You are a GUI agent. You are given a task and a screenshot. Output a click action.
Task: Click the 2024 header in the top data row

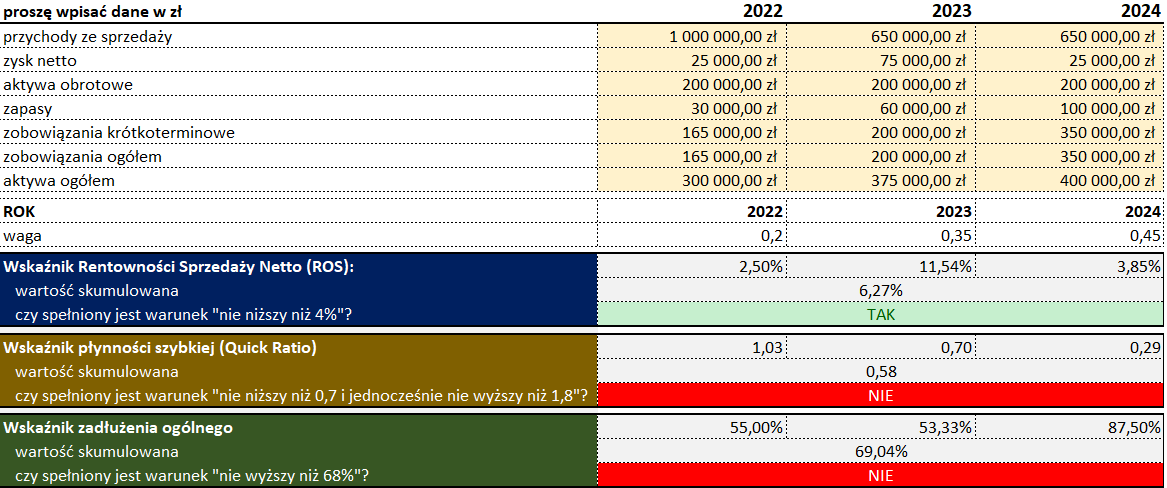coord(1142,11)
